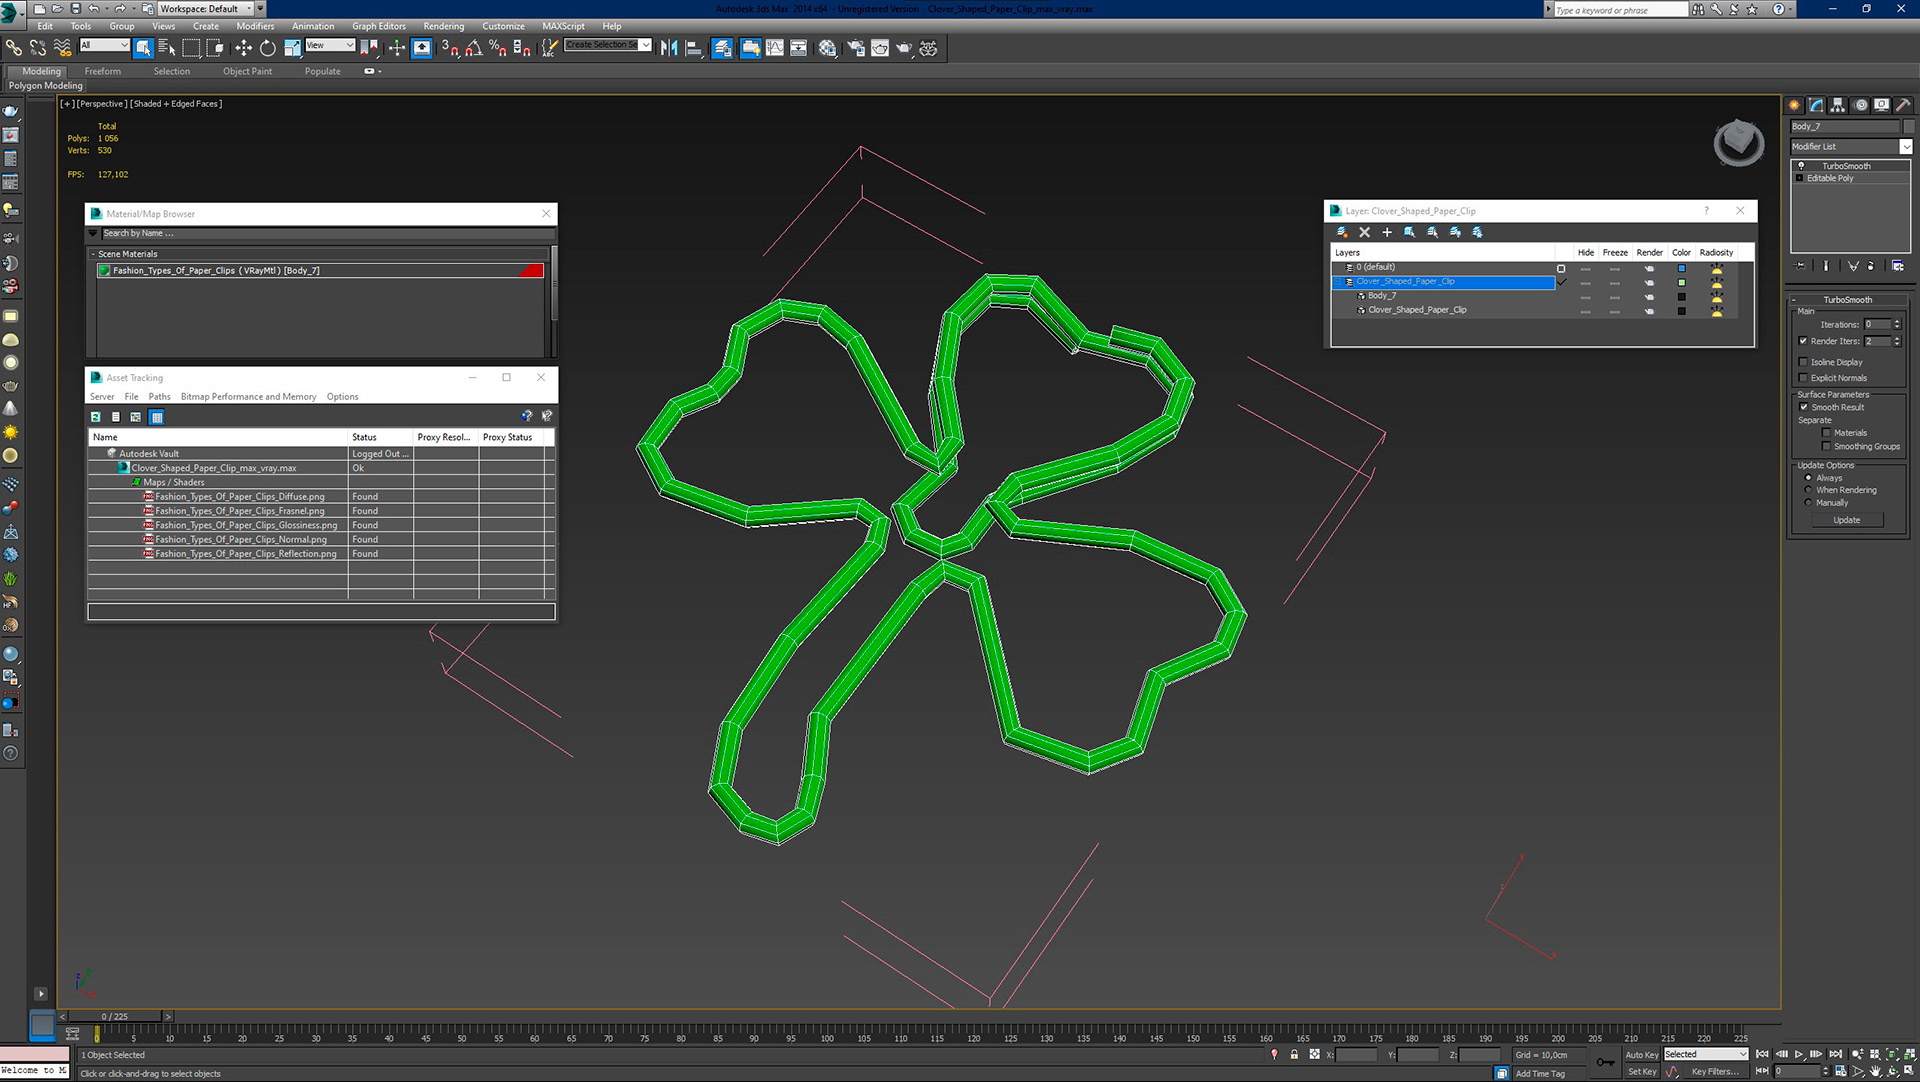This screenshot has width=1920, height=1082.
Task: Switch to the Create command panel
Action: [1795, 105]
